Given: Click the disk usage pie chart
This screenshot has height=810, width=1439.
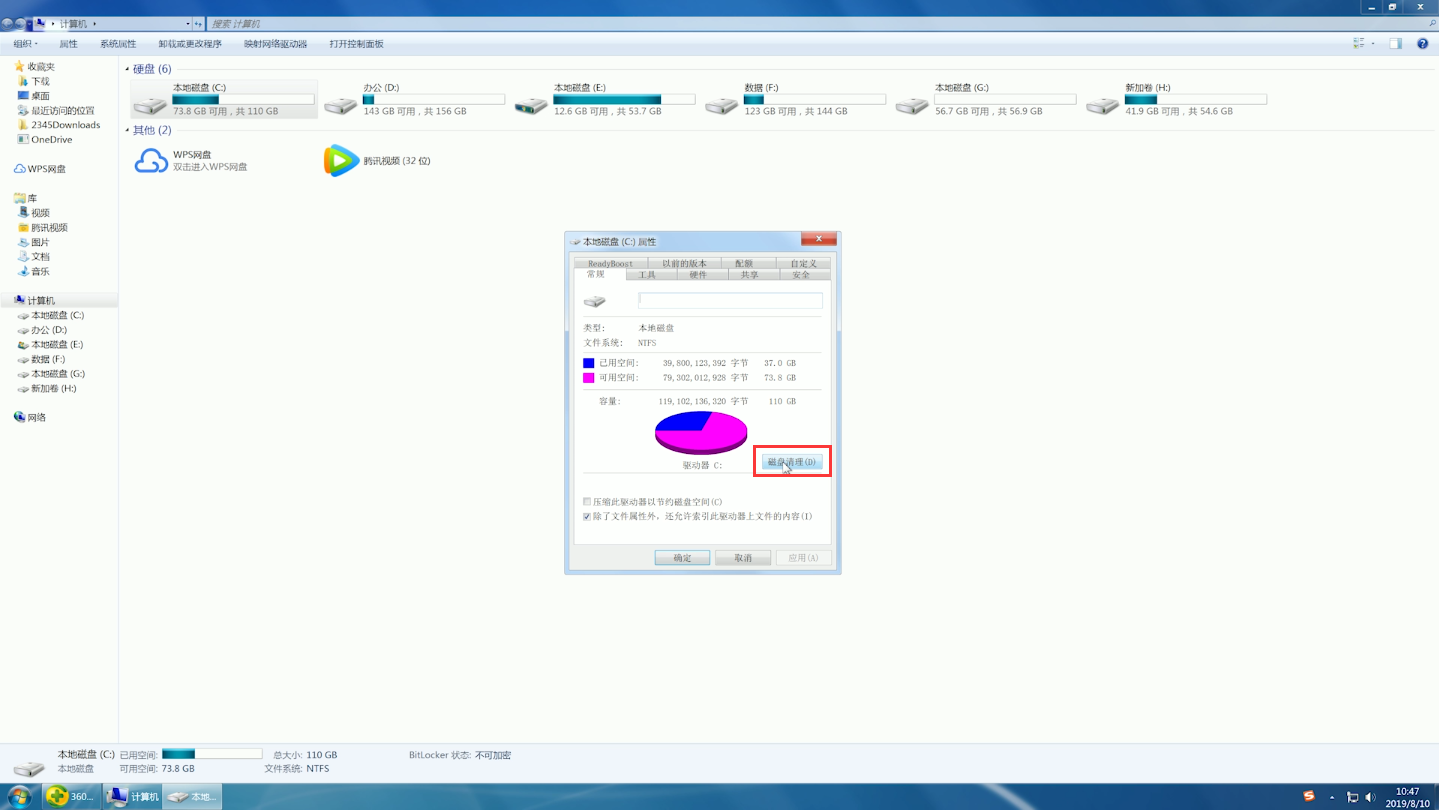Looking at the screenshot, I should tap(701, 432).
